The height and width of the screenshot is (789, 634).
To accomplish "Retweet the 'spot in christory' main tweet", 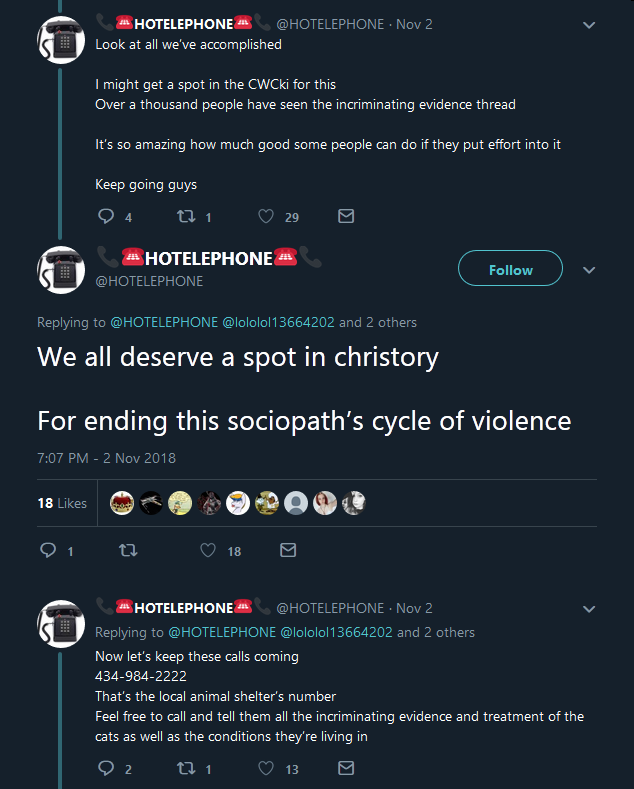I will point(128,550).
